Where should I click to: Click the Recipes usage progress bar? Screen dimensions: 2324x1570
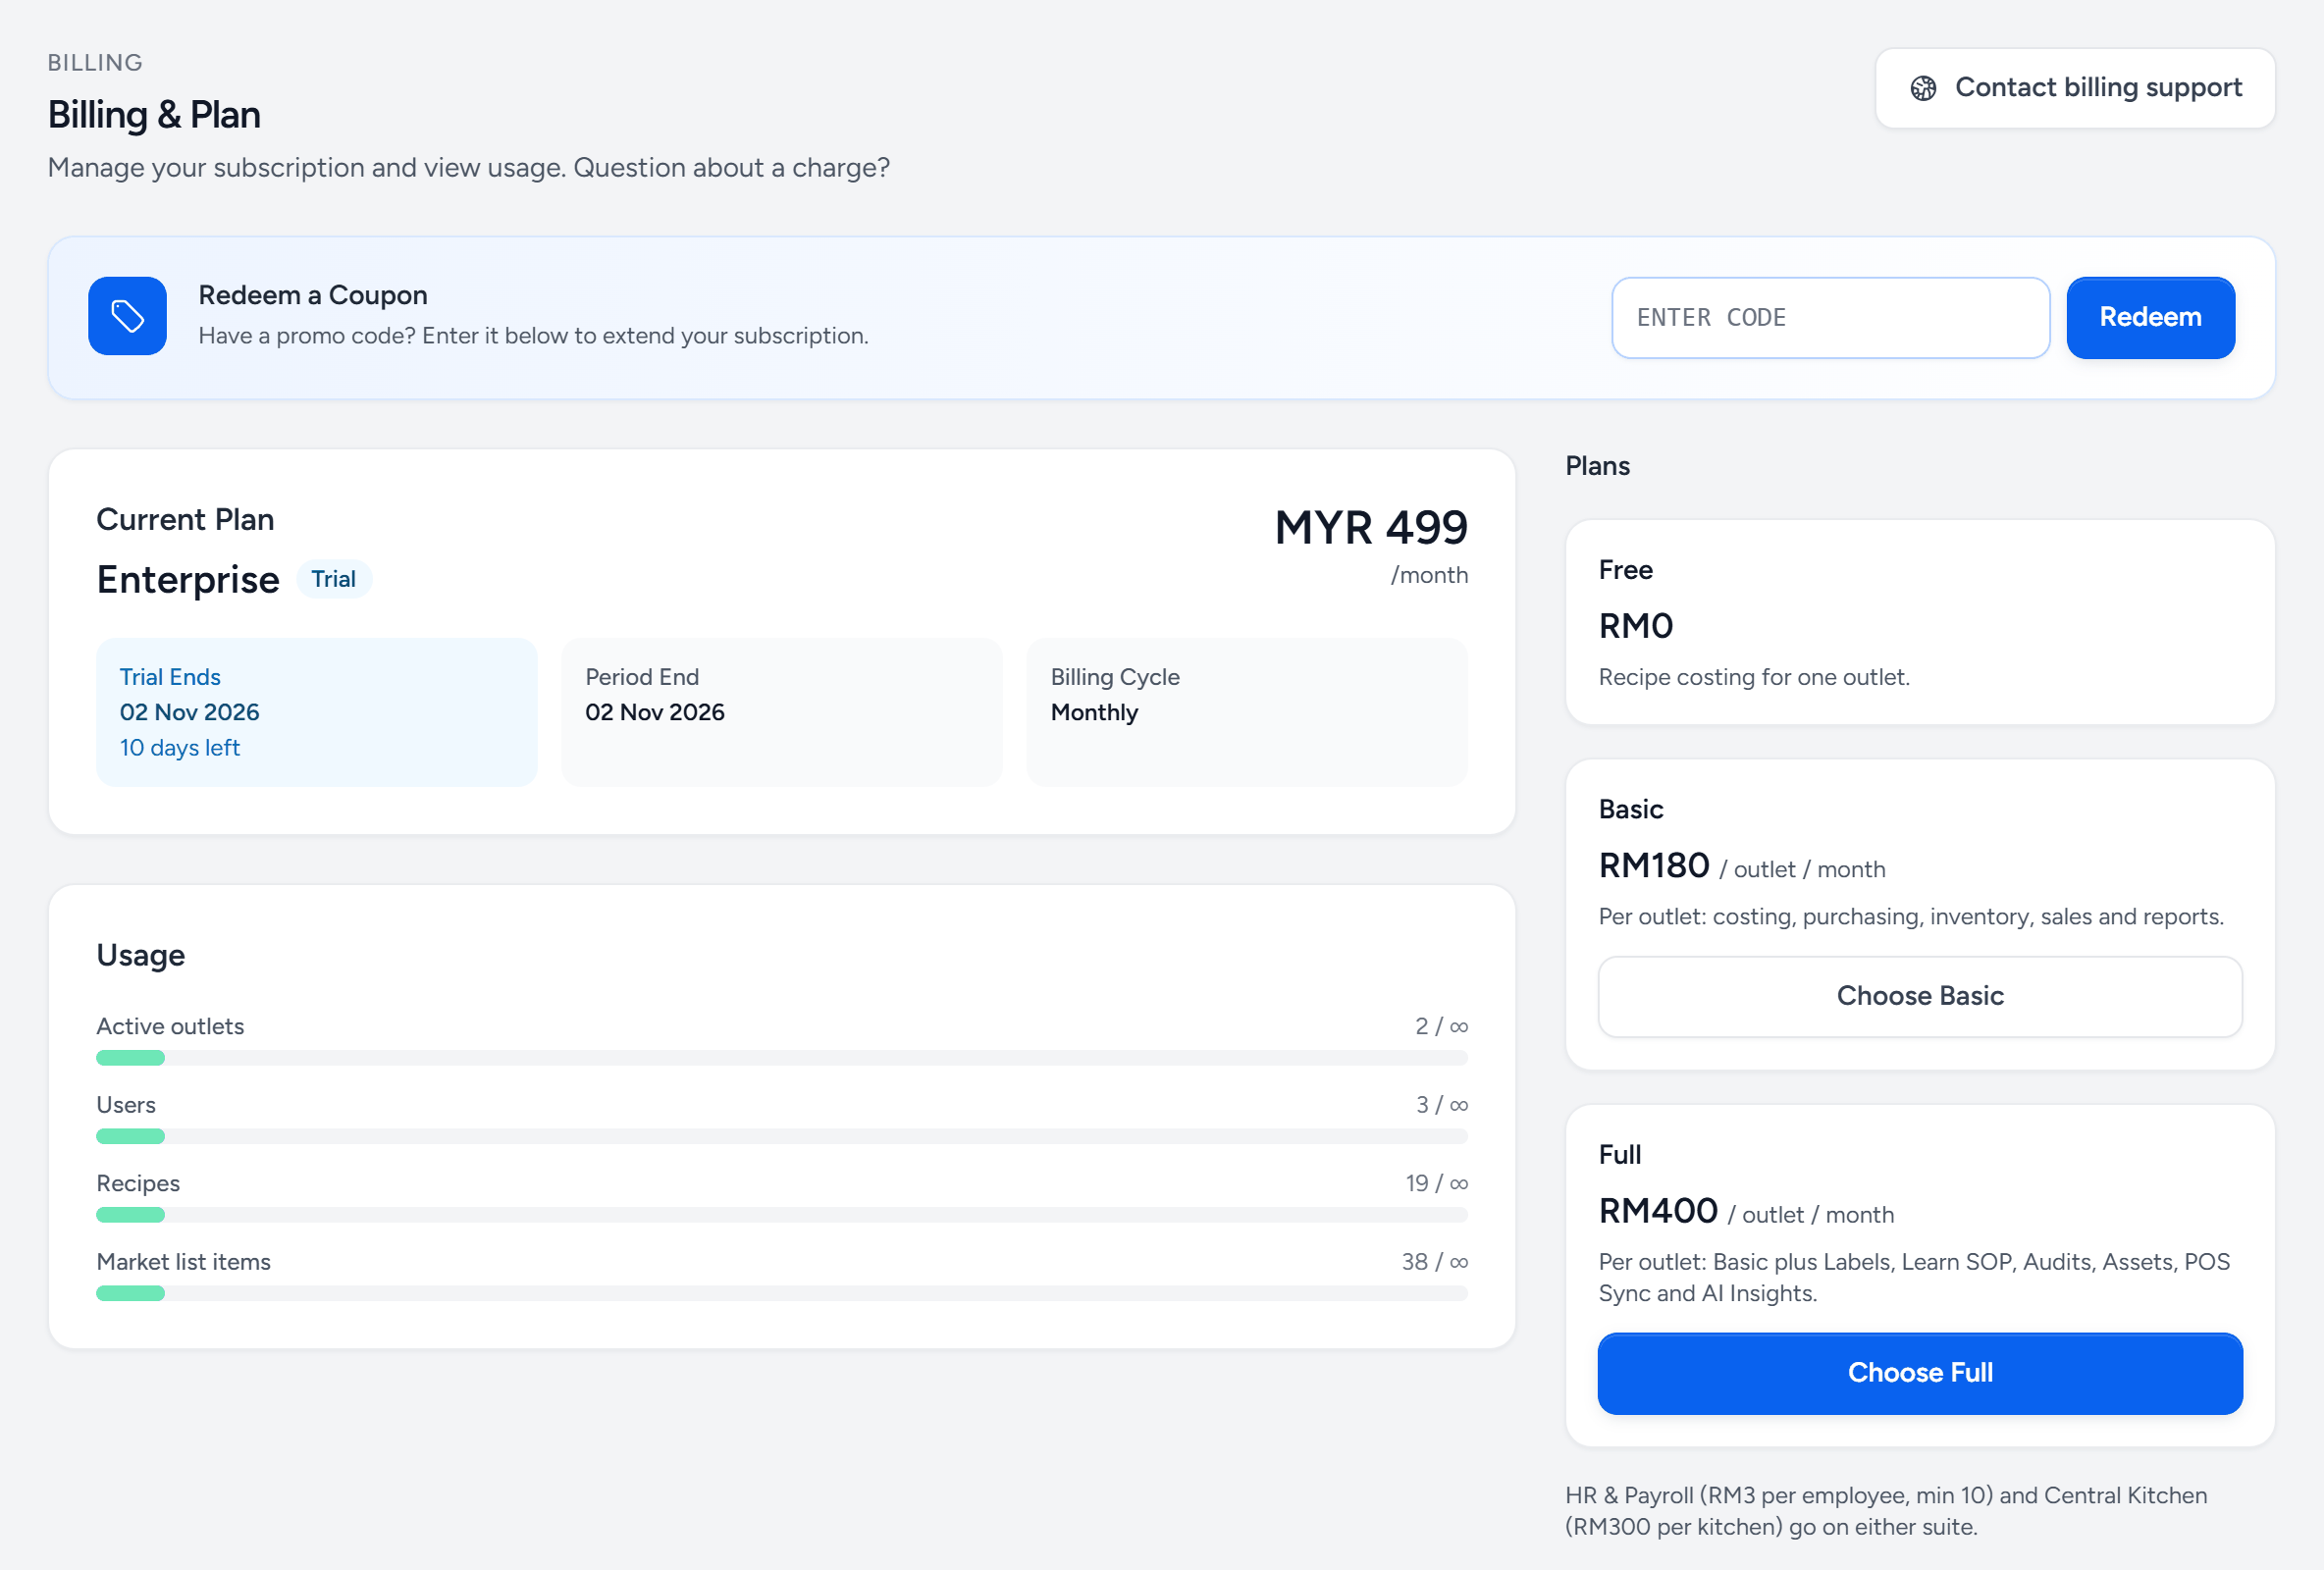pyautogui.click(x=781, y=1215)
